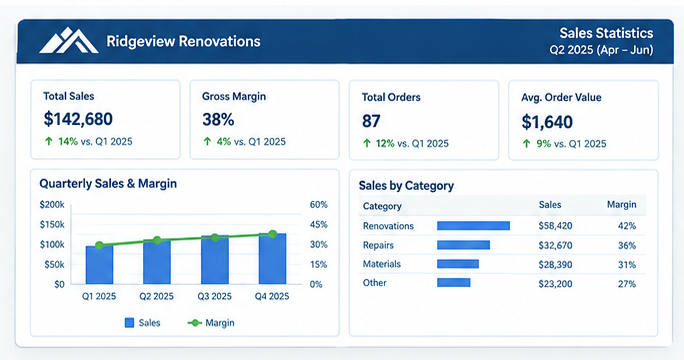Image resolution: width=684 pixels, height=360 pixels.
Task: Click the Sales column header
Action: (x=550, y=205)
